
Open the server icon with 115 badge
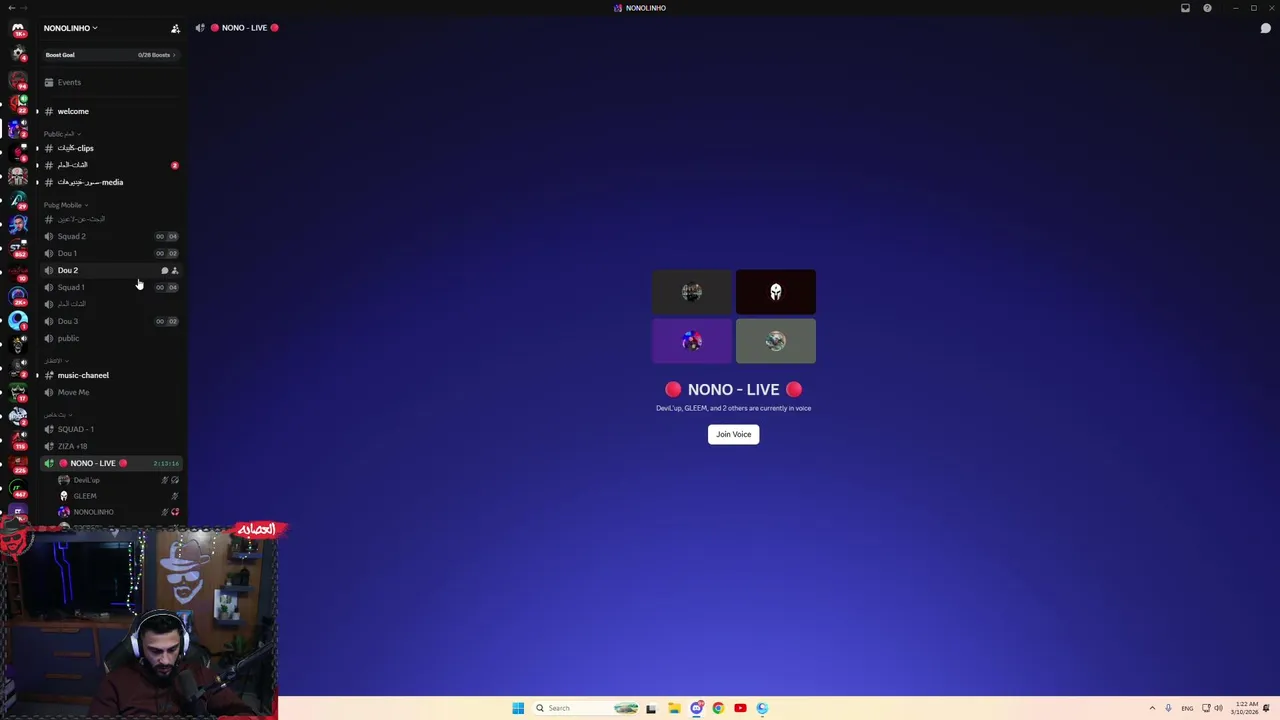tap(18, 440)
